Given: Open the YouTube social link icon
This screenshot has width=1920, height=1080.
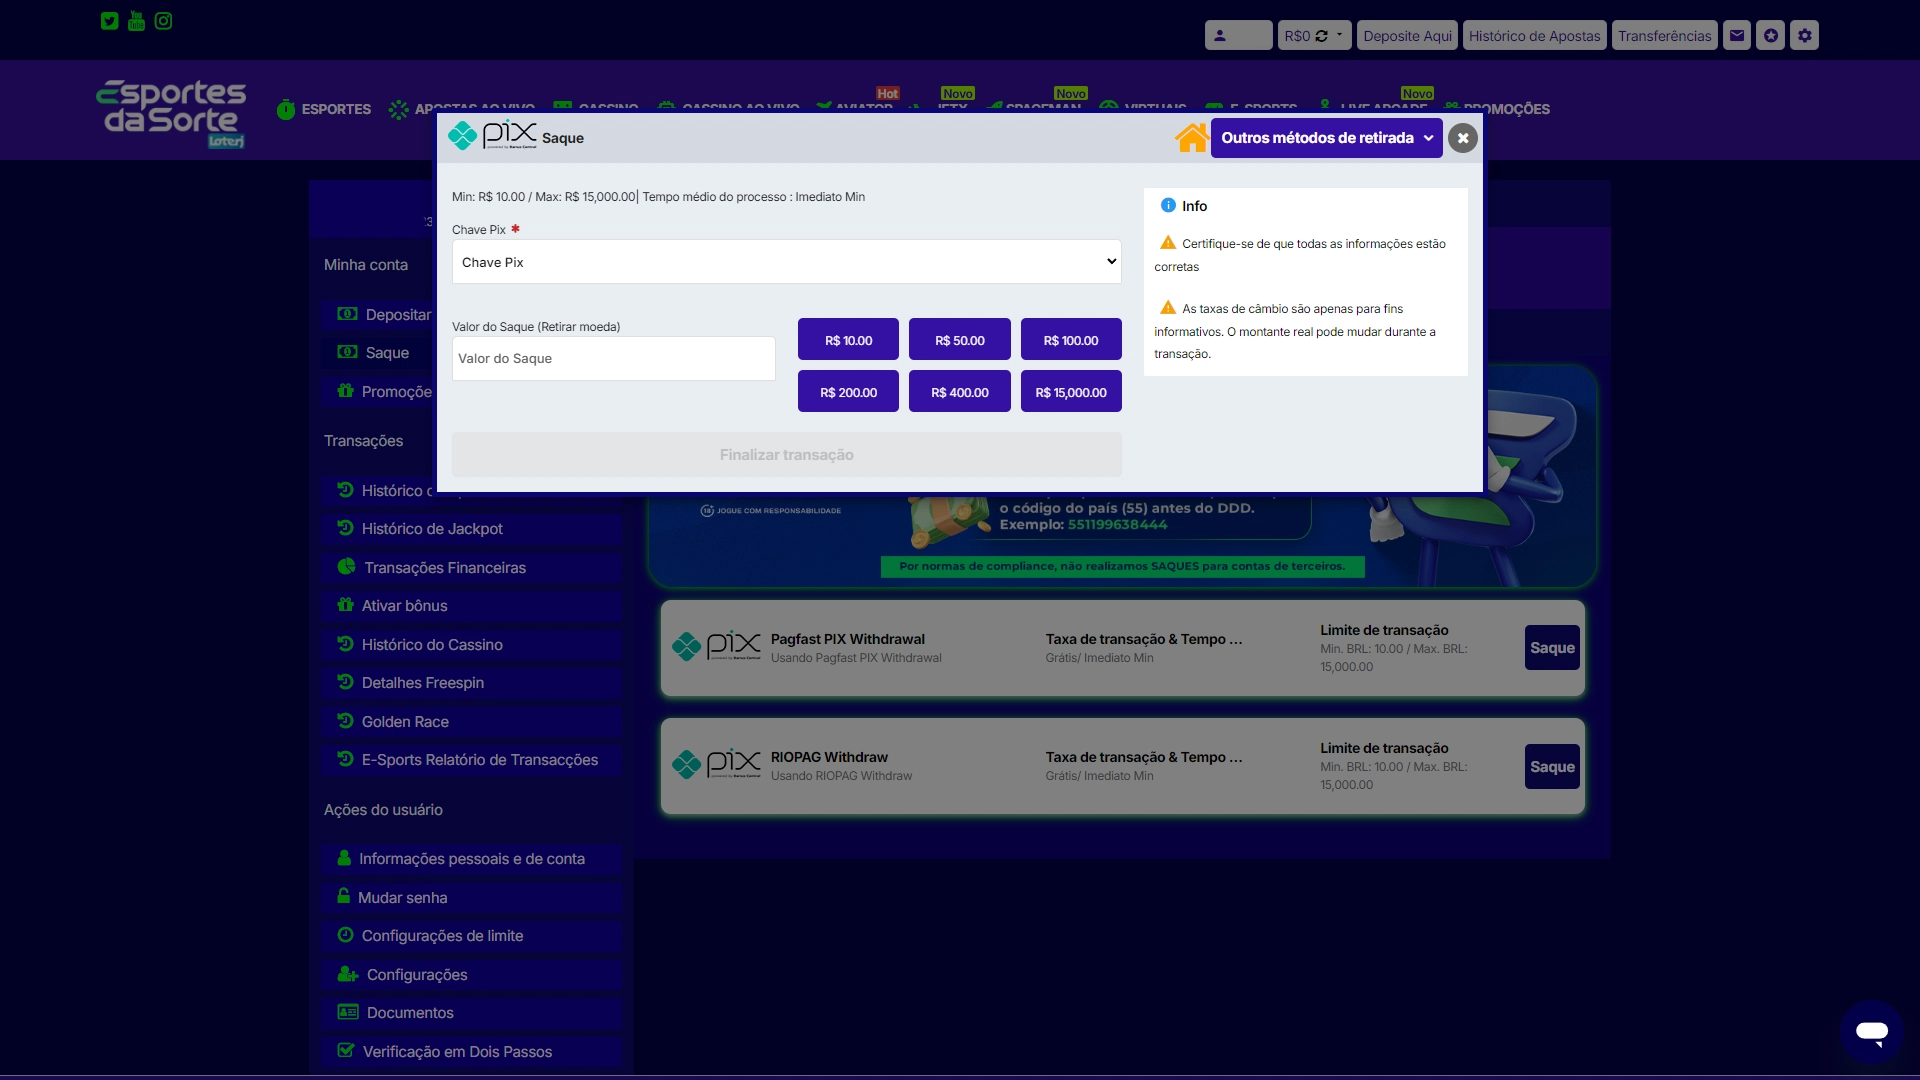Looking at the screenshot, I should (137, 21).
